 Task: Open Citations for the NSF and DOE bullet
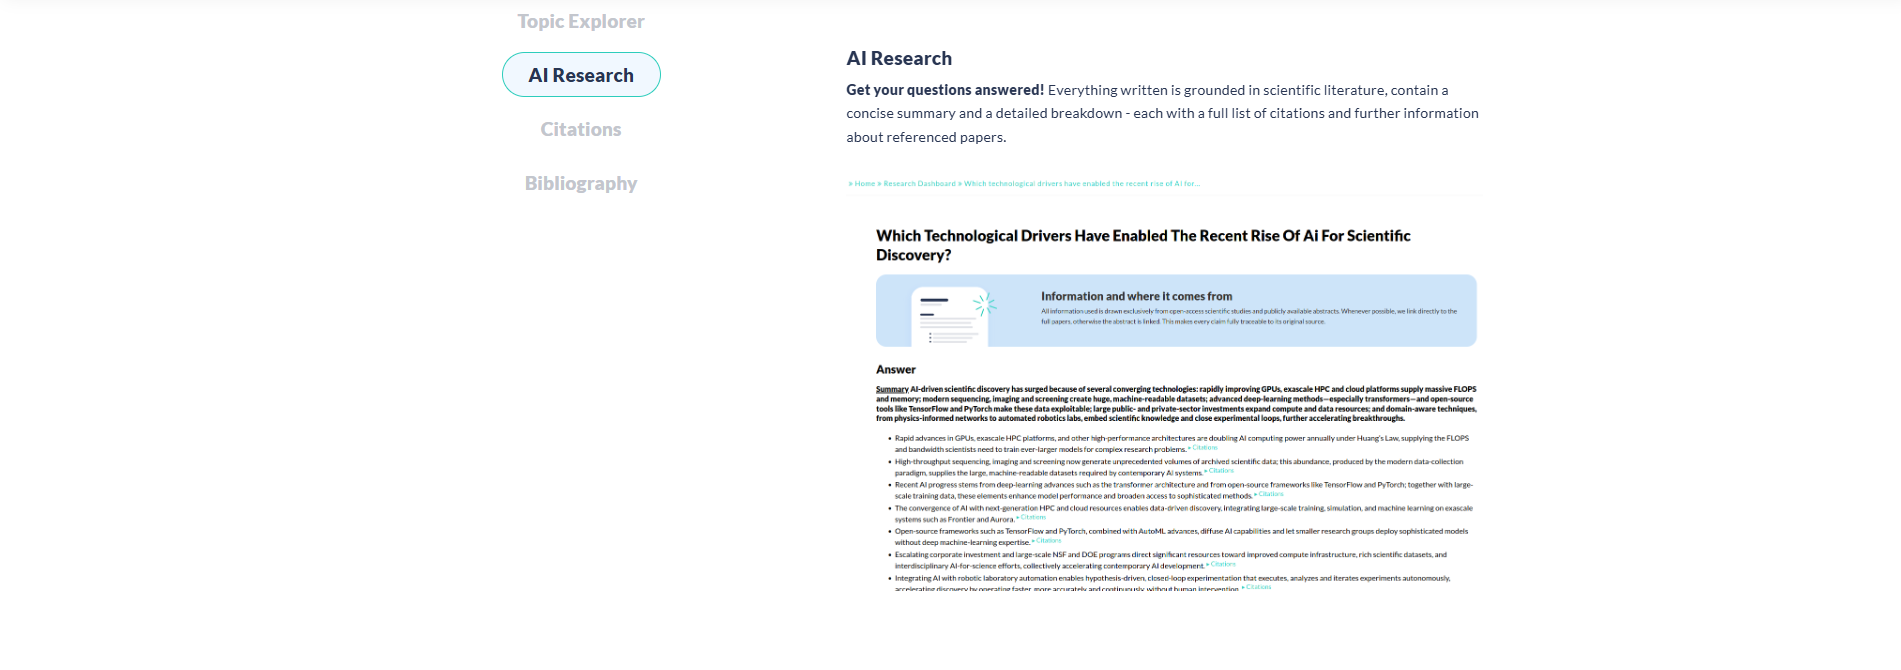[1223, 564]
